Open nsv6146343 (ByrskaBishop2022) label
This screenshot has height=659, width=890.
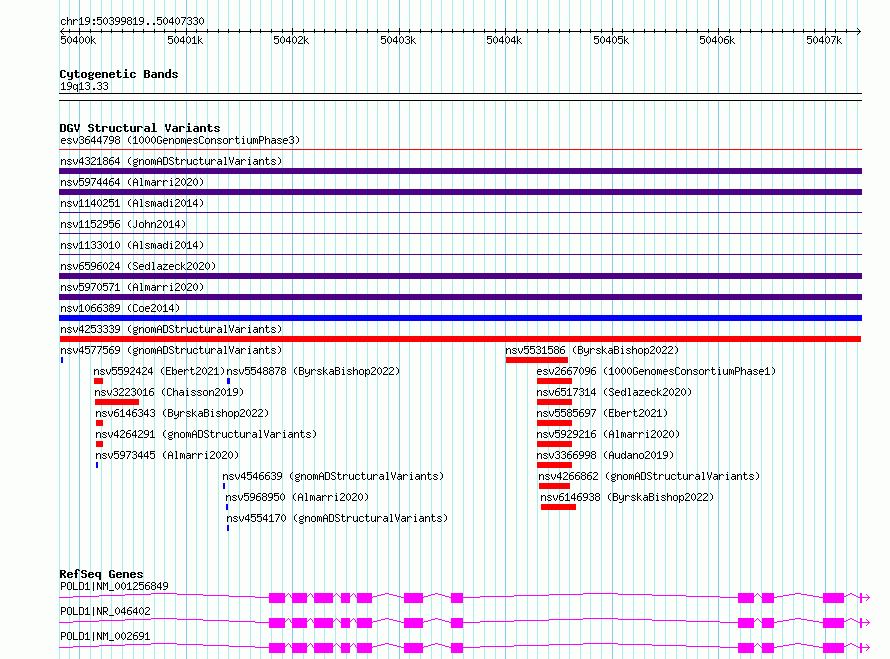click(182, 413)
